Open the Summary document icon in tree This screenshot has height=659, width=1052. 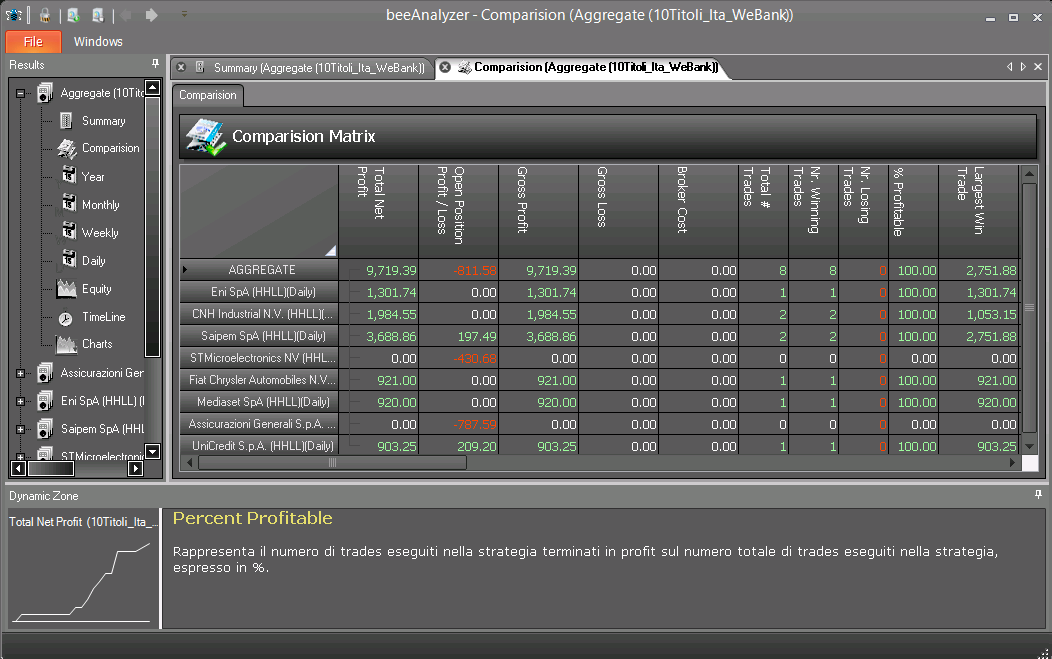pyautogui.click(x=66, y=121)
